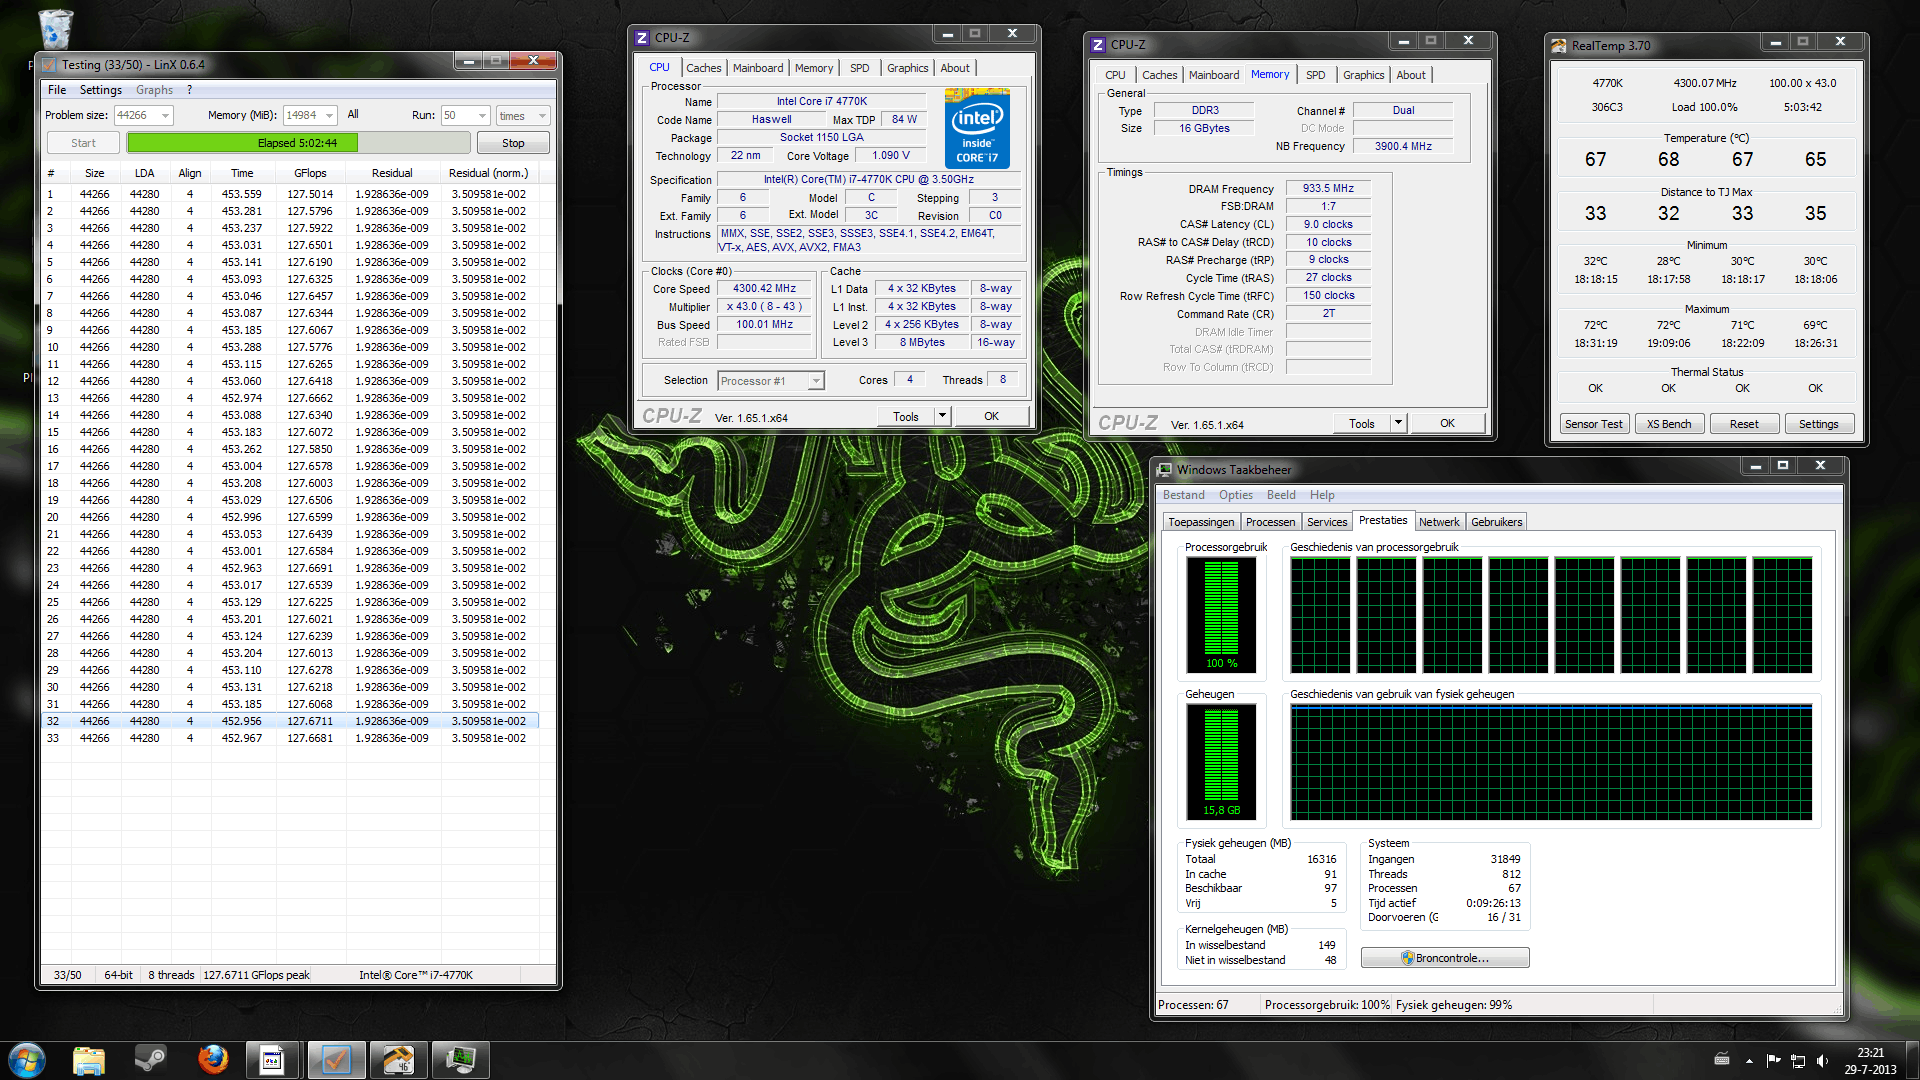The height and width of the screenshot is (1080, 1920).
Task: Open the Windows Start menu orb
Action: 27,1060
